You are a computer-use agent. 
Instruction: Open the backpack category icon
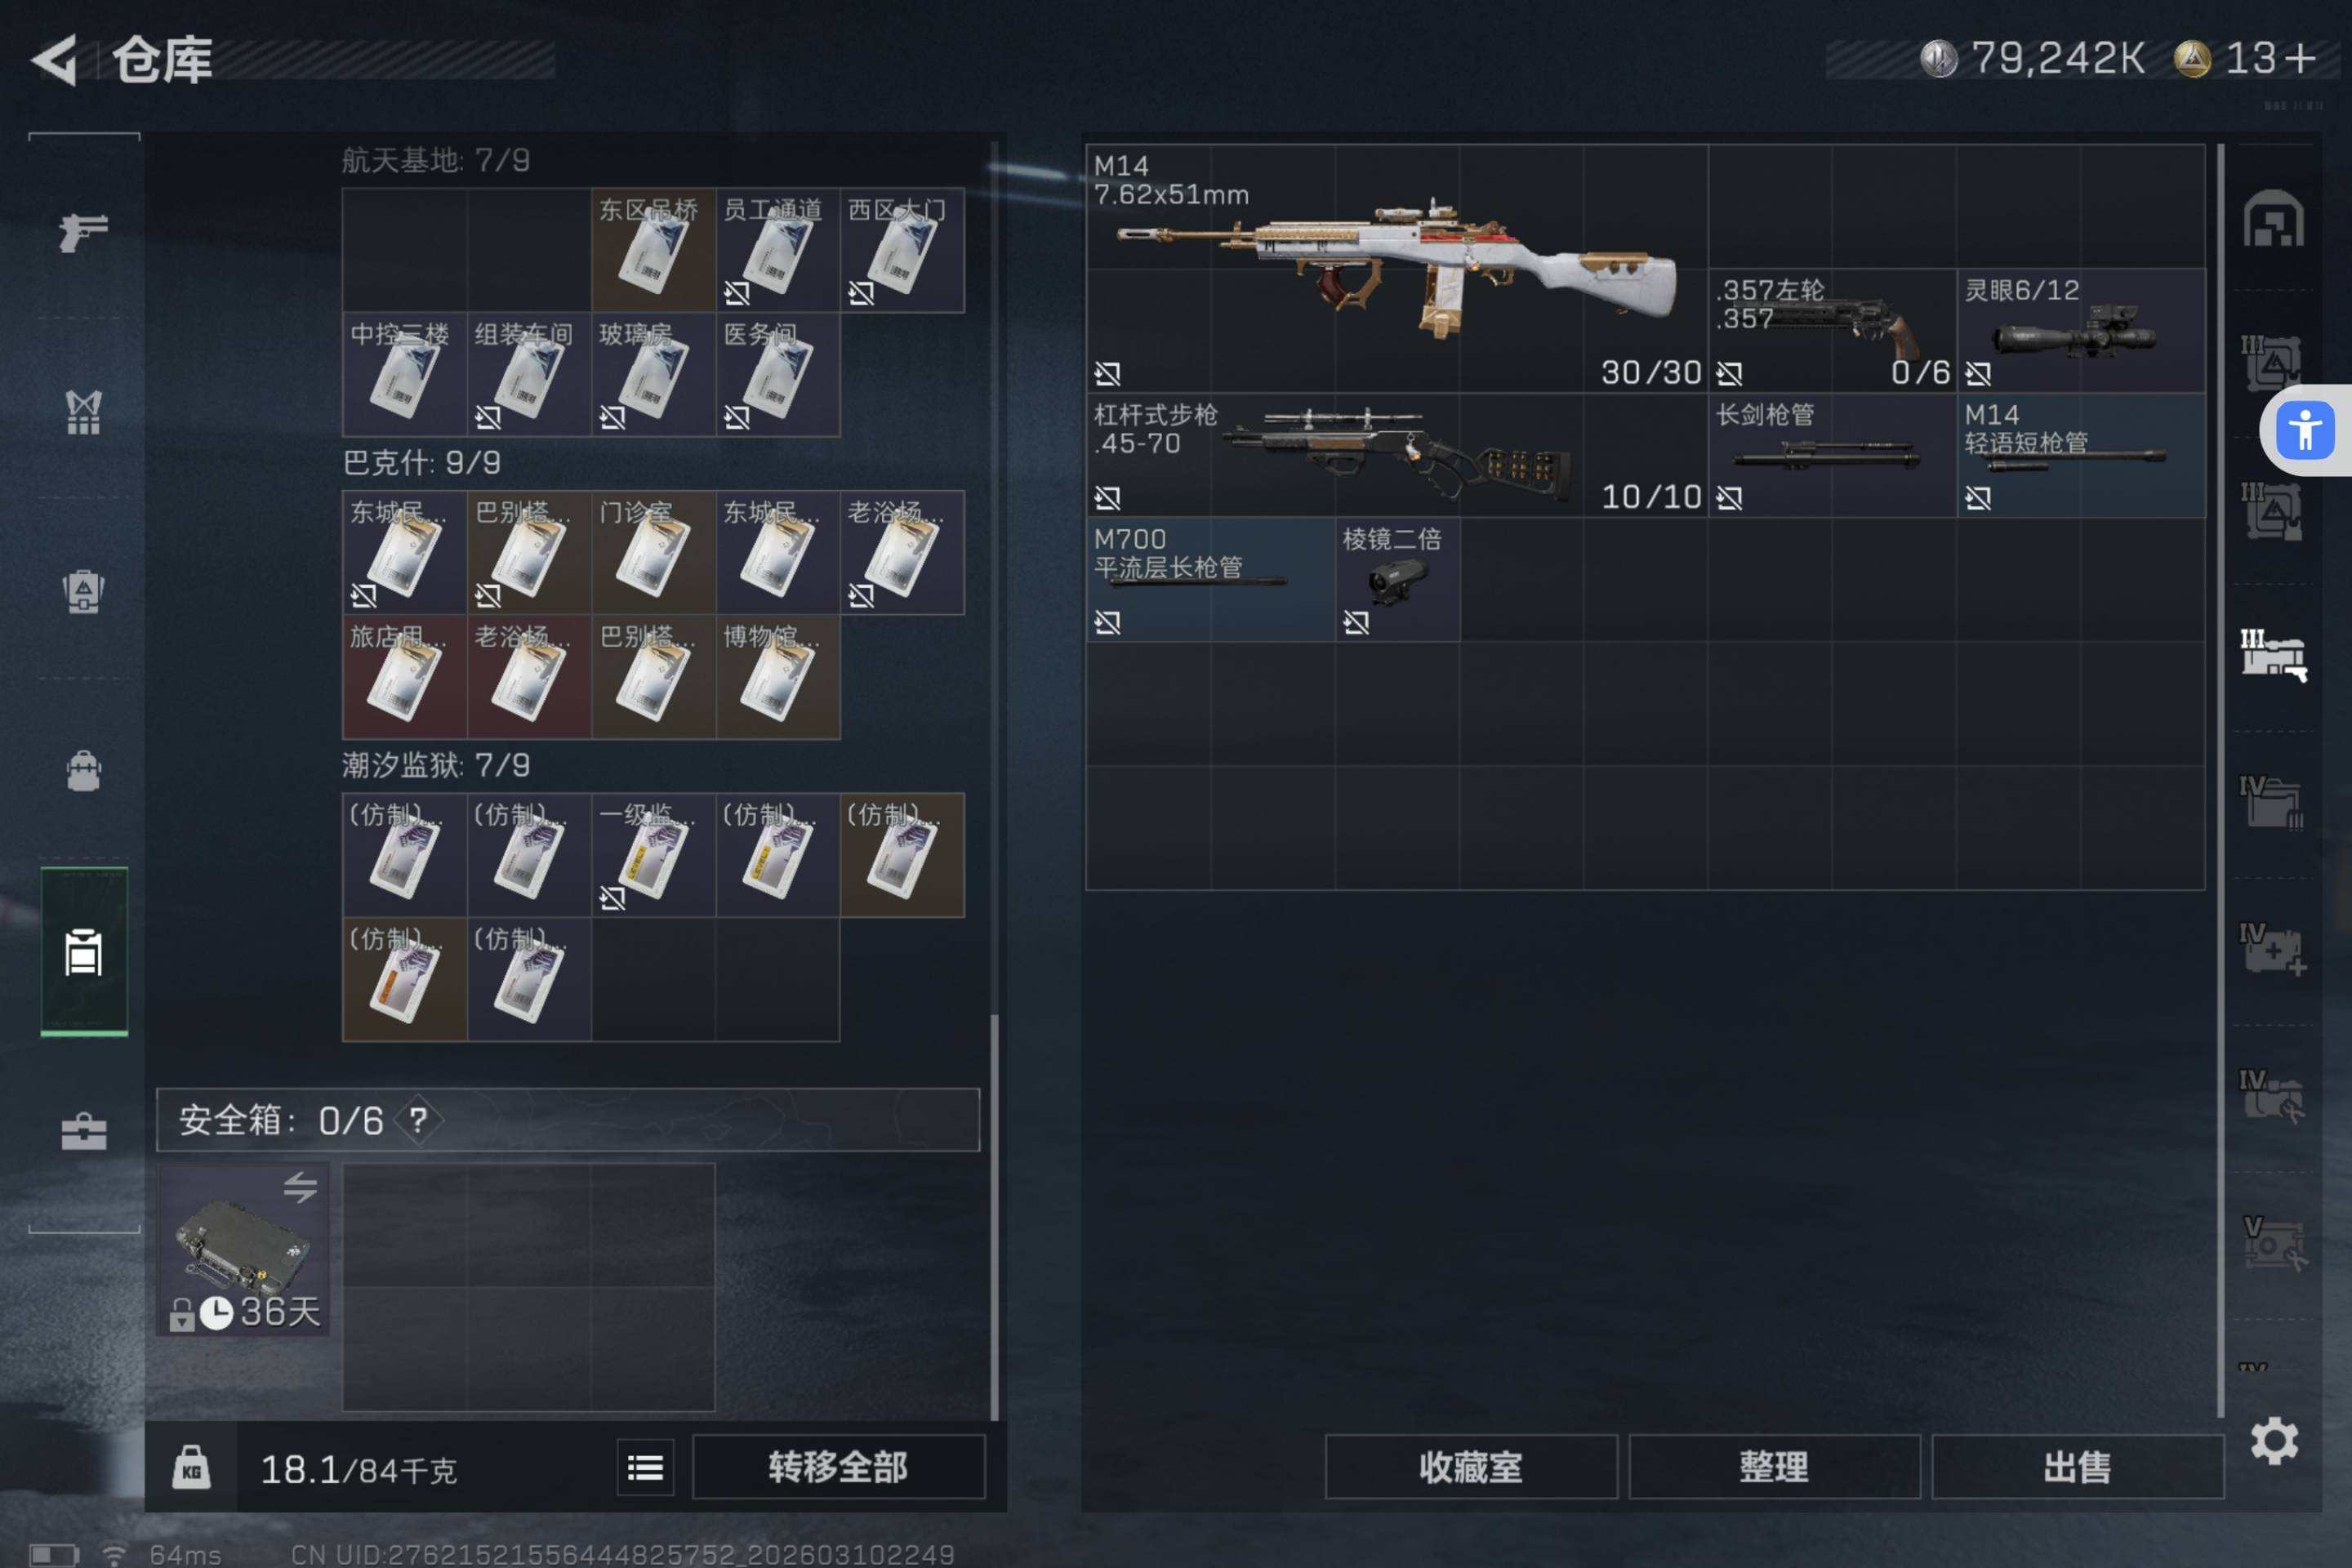(x=83, y=771)
